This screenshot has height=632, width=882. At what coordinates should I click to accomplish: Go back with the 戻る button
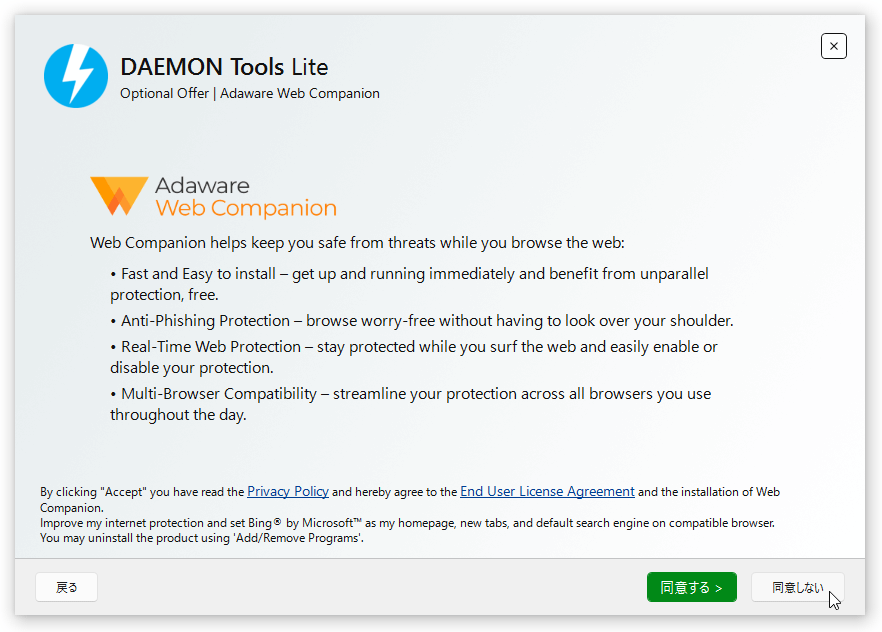point(66,587)
